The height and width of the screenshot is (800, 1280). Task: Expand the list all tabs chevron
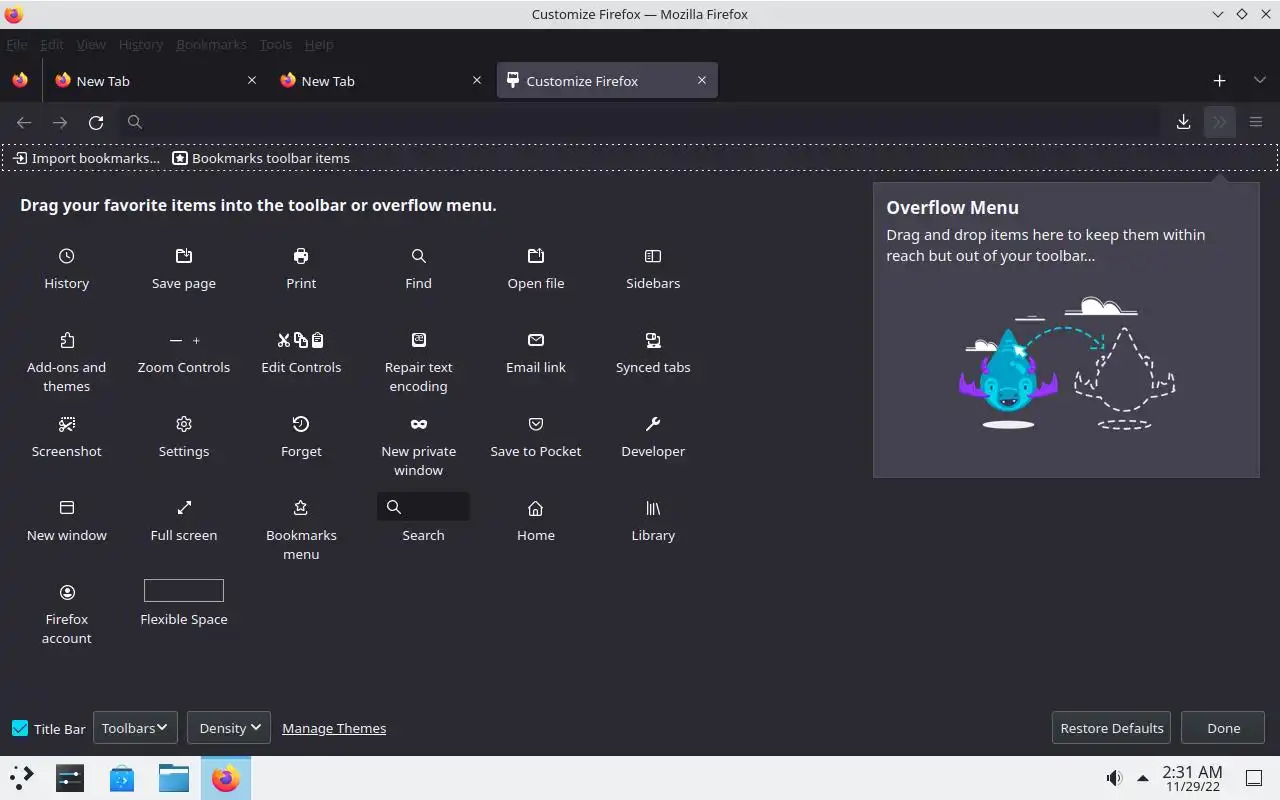pos(1259,80)
